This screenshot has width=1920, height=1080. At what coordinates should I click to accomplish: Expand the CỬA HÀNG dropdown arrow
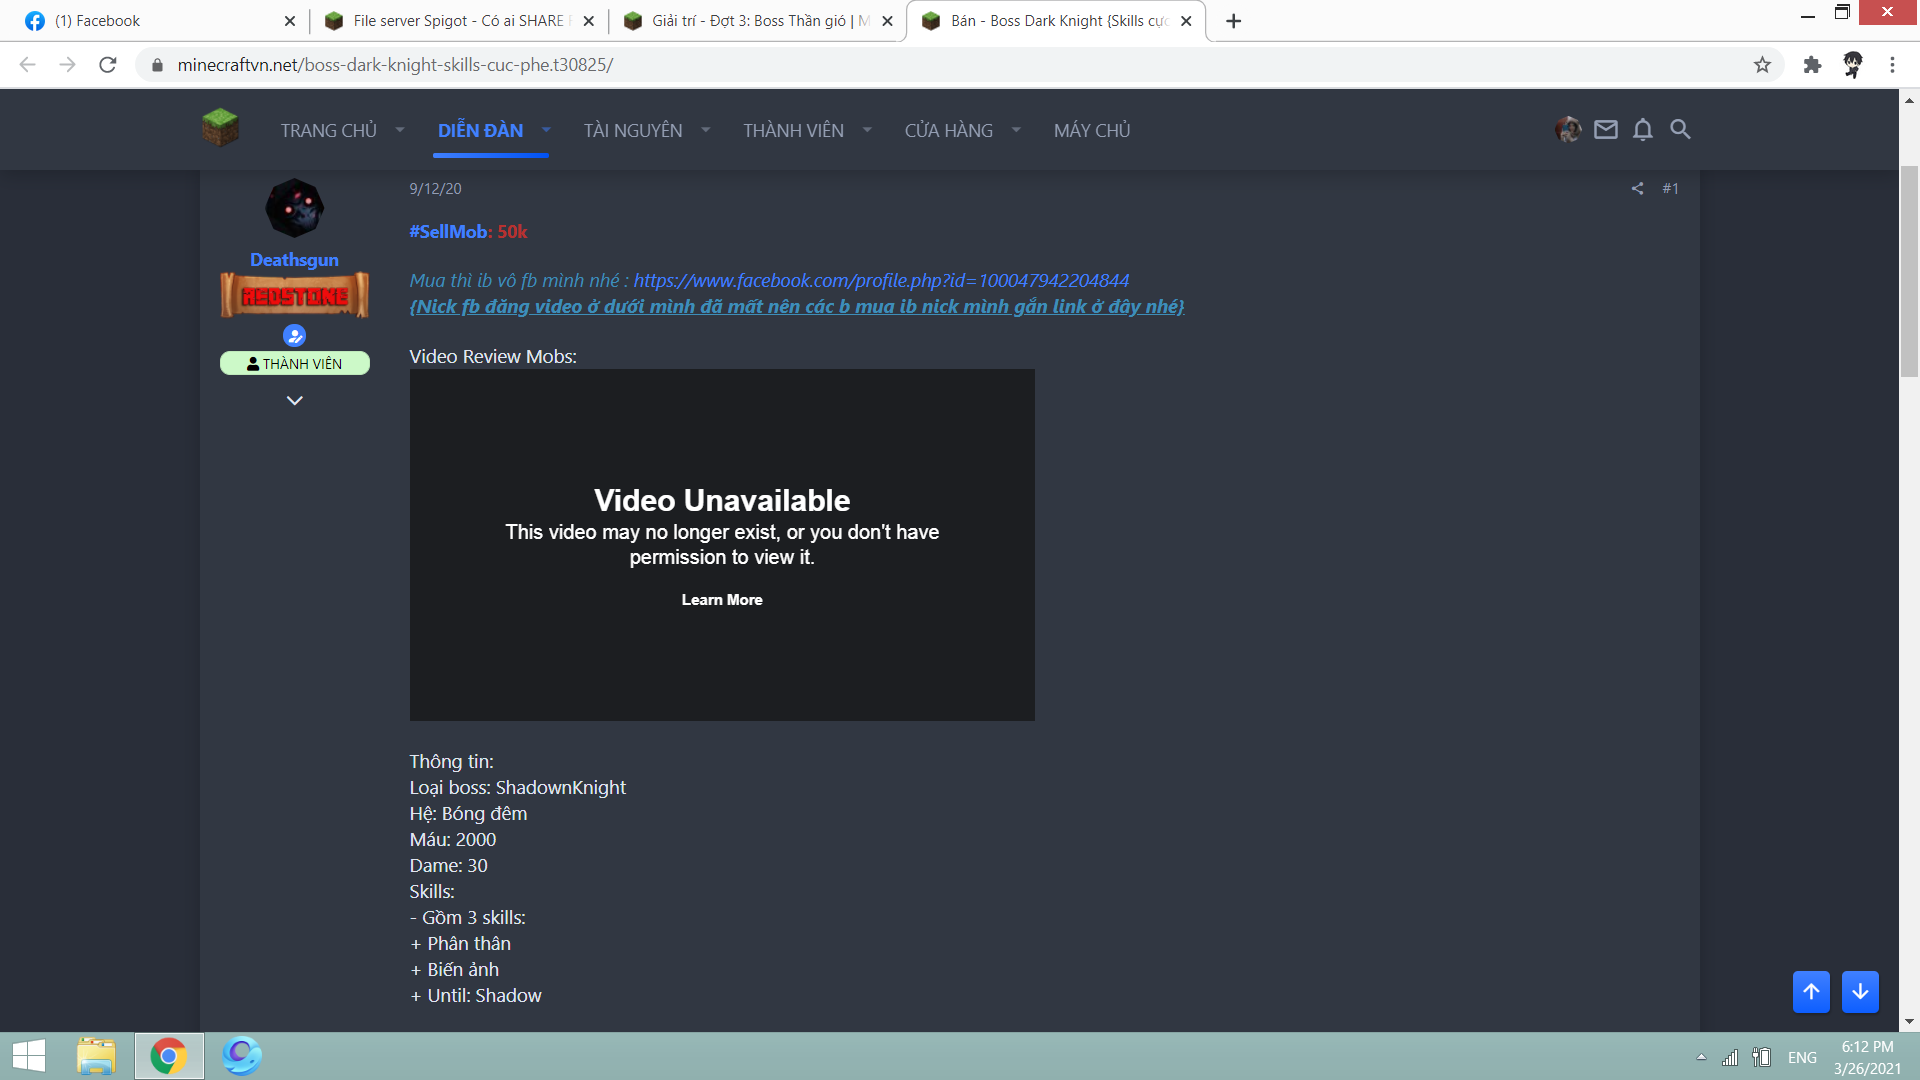tap(1016, 130)
